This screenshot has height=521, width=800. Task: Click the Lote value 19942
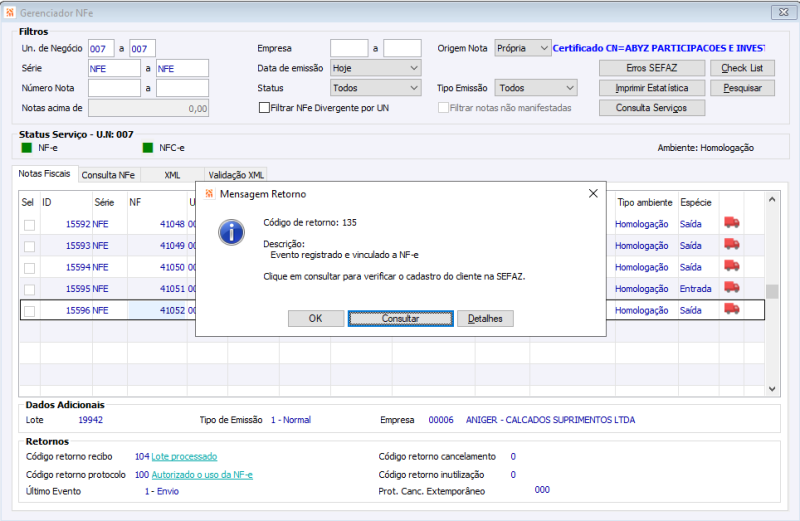click(x=90, y=420)
